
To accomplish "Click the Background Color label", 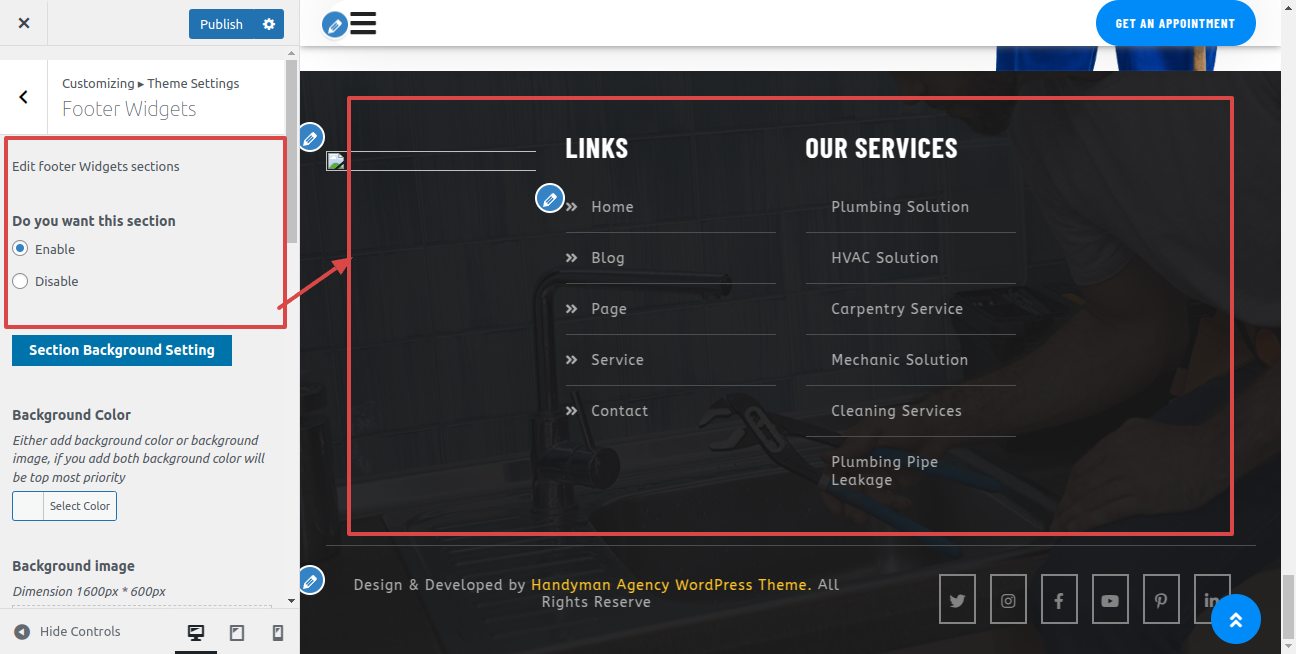I will pyautogui.click(x=72, y=415).
